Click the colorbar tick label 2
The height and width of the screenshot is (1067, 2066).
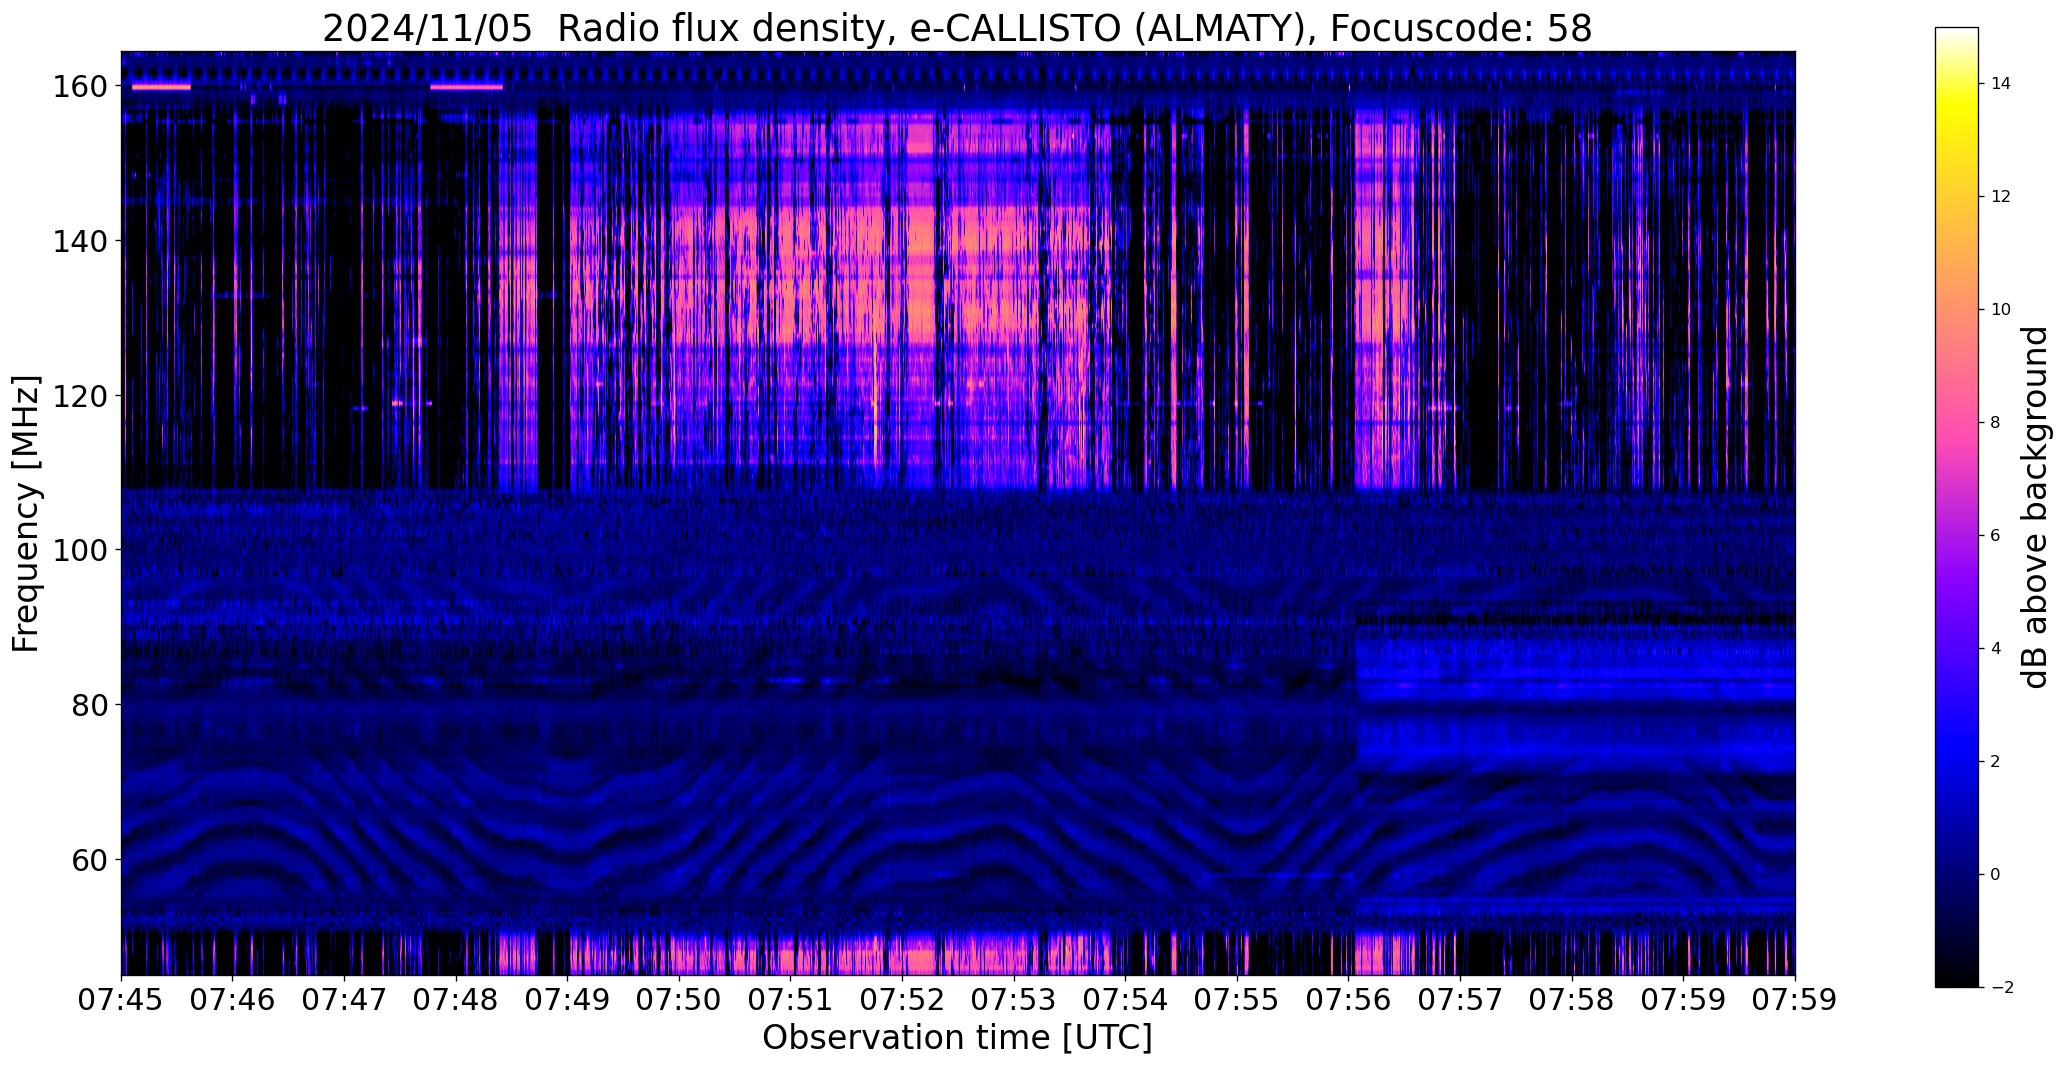pyautogui.click(x=1995, y=762)
